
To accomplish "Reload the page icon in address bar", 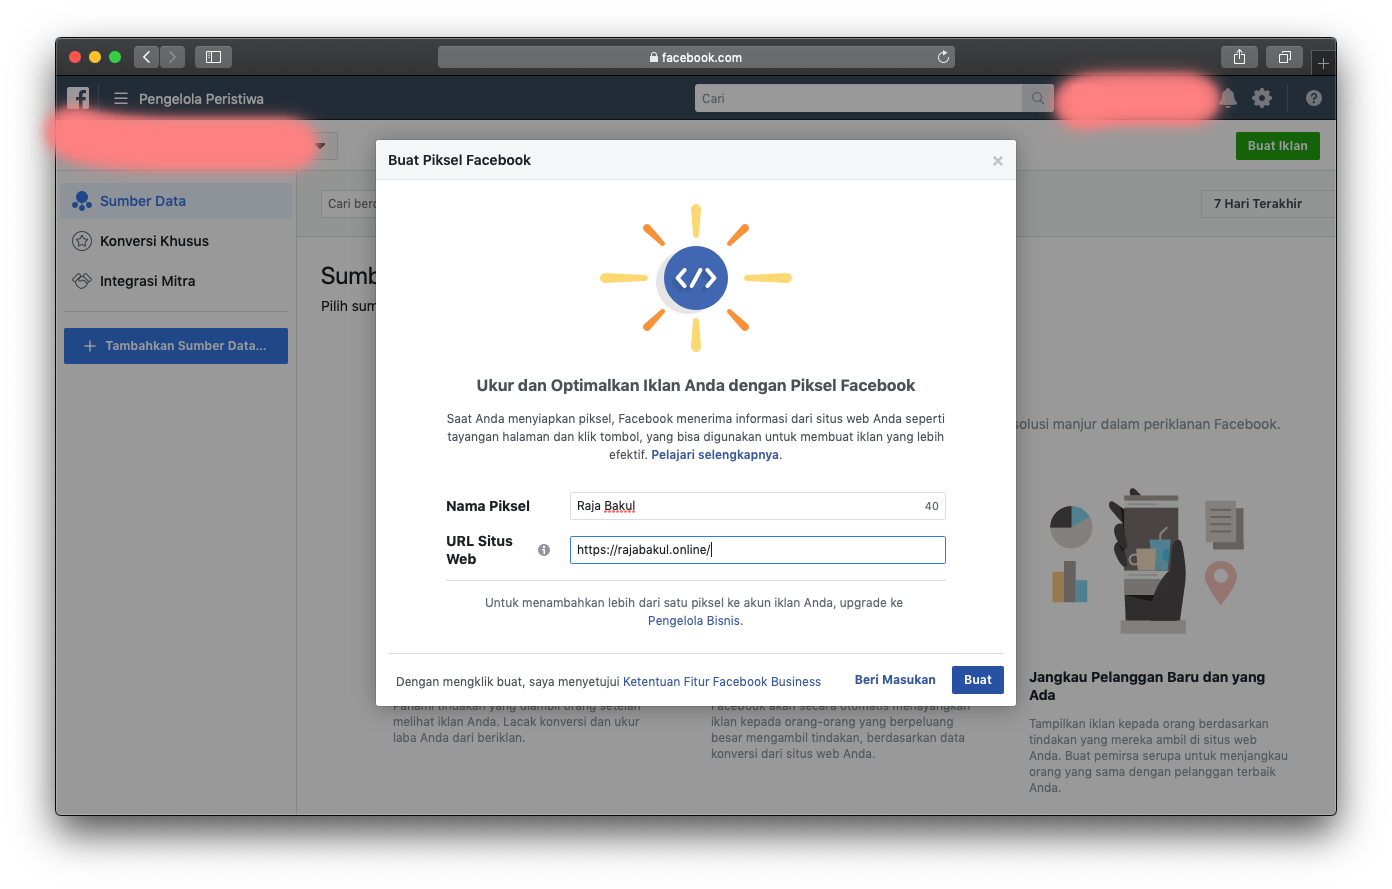I will click(x=942, y=57).
